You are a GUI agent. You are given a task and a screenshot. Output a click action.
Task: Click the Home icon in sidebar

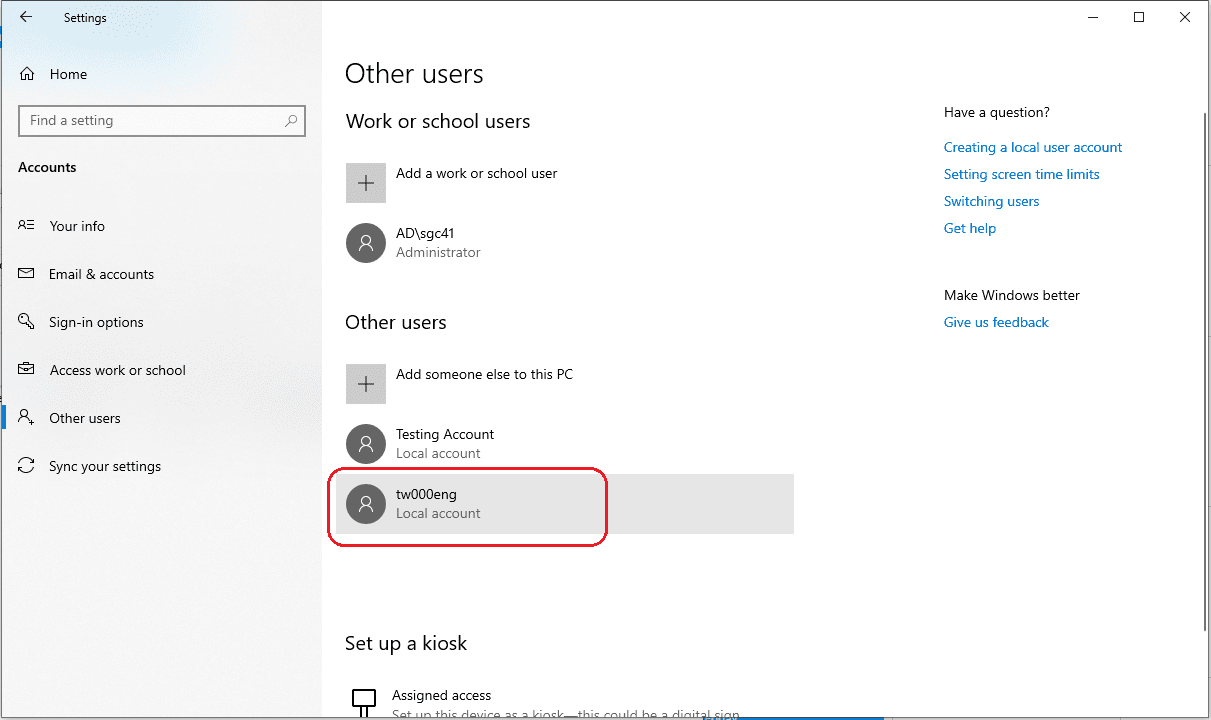click(x=27, y=74)
